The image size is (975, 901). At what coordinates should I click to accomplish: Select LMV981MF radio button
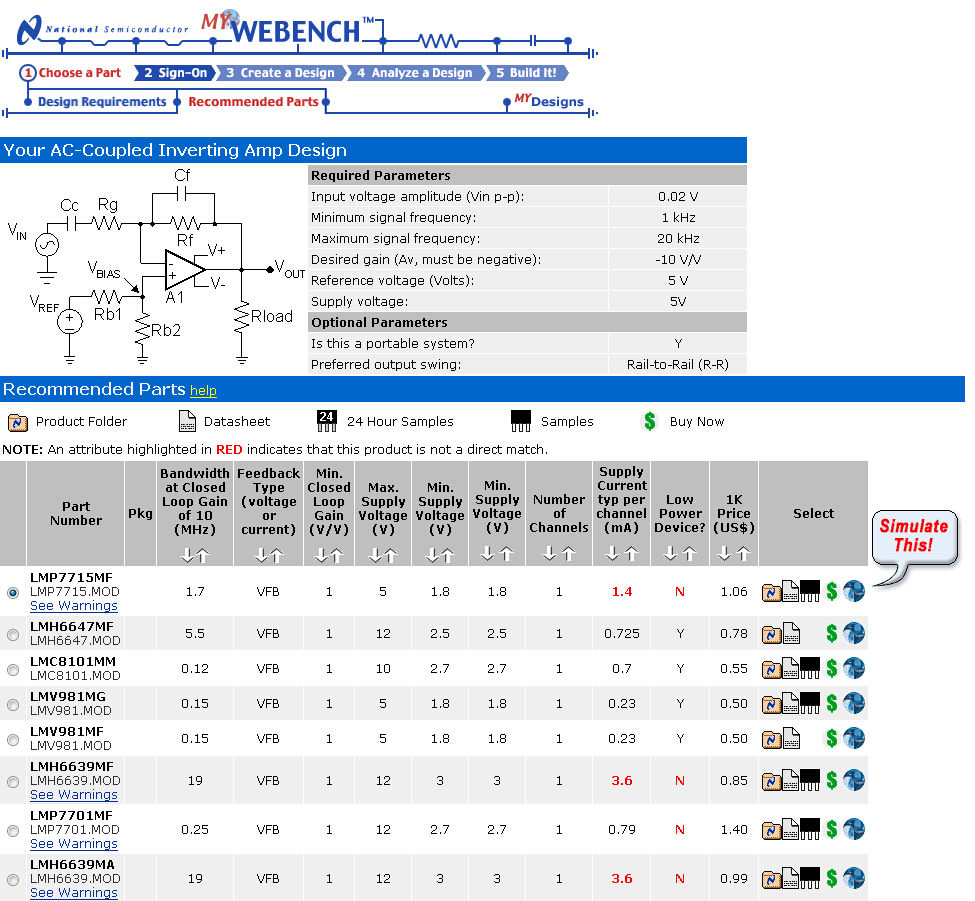click(x=13, y=740)
